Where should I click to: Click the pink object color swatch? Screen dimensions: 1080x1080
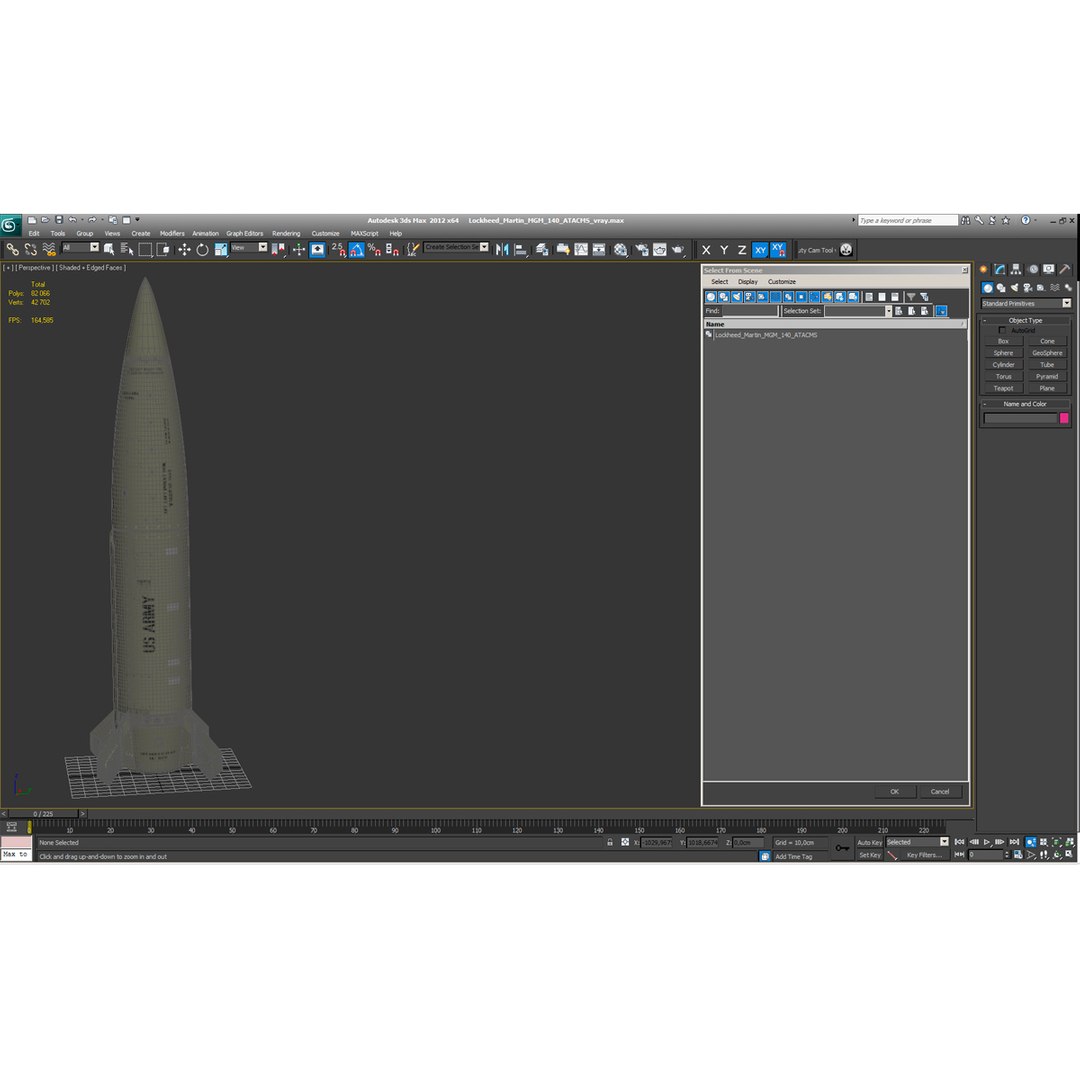click(1063, 418)
